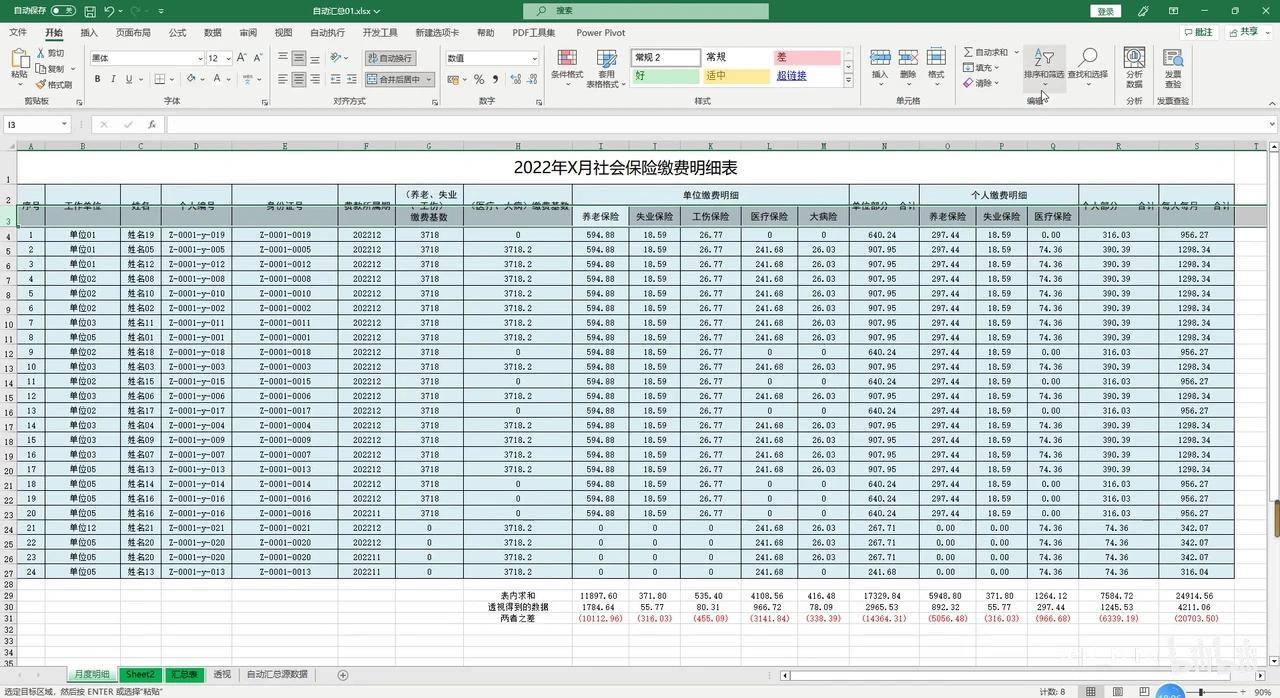
Task: Toggle top vertical align button
Action: coord(283,58)
